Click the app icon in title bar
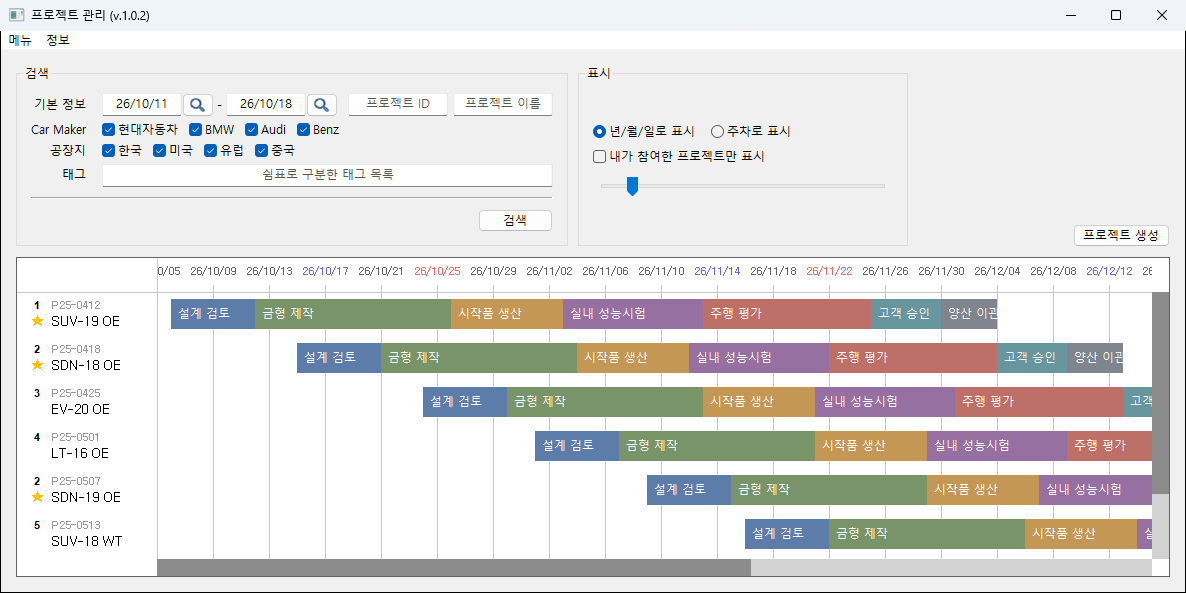Image resolution: width=1186 pixels, height=593 pixels. pyautogui.click(x=17, y=15)
